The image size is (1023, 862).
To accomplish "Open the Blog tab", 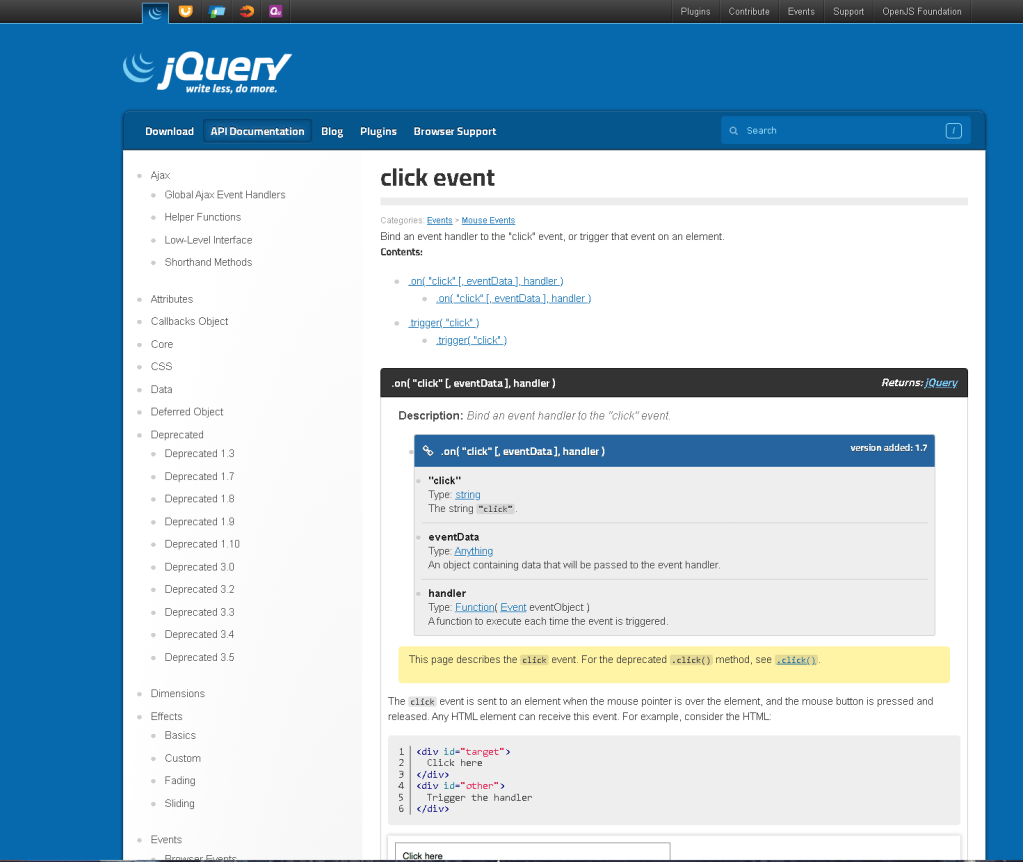I will (331, 131).
